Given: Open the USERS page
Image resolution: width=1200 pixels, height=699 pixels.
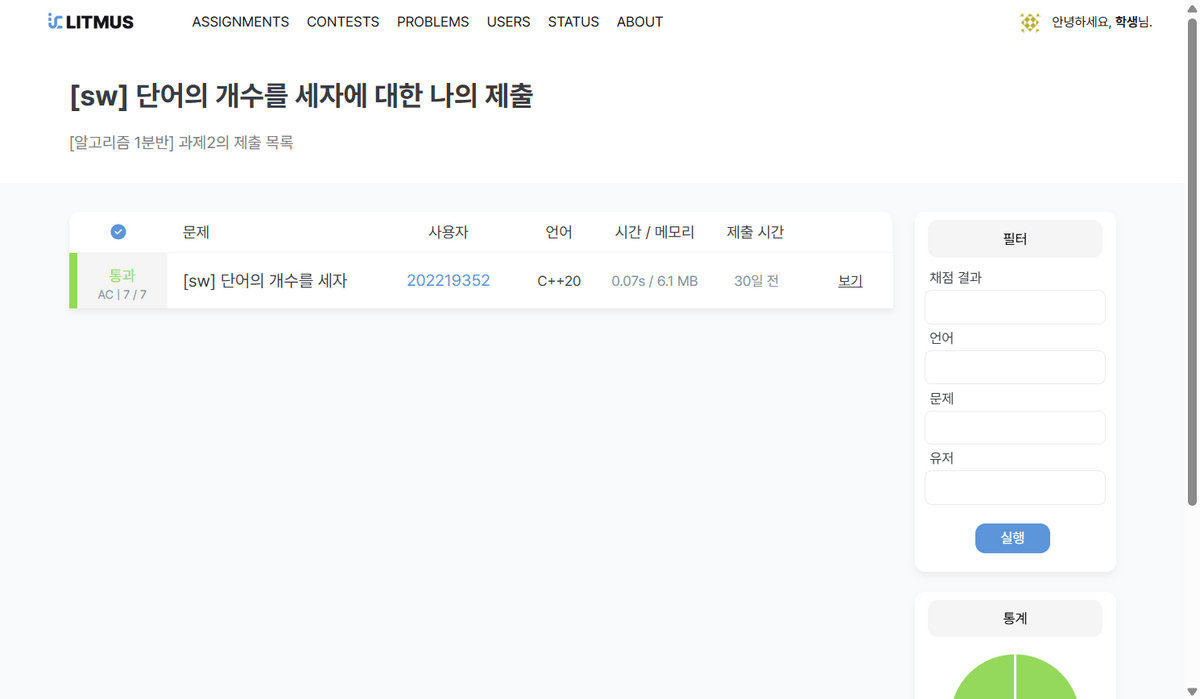Looking at the screenshot, I should (x=508, y=22).
